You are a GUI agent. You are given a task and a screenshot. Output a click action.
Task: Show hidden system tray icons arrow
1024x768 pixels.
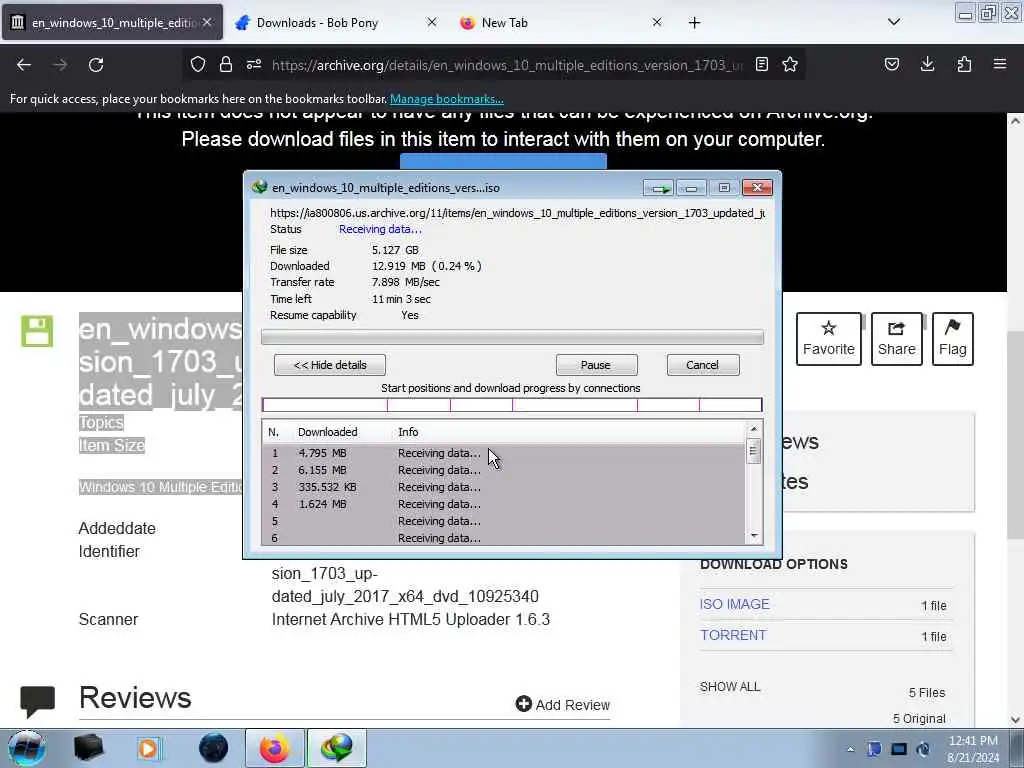(x=850, y=749)
